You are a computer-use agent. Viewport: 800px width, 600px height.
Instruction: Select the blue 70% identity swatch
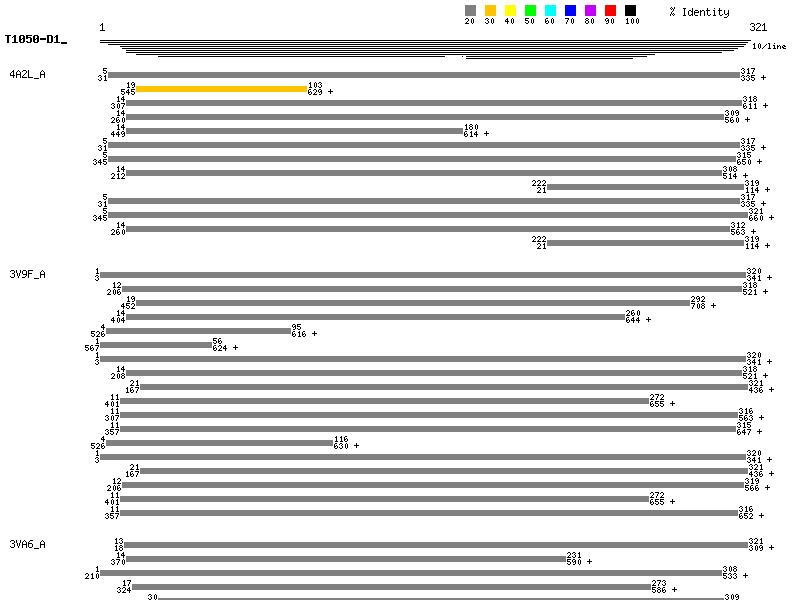pos(570,10)
